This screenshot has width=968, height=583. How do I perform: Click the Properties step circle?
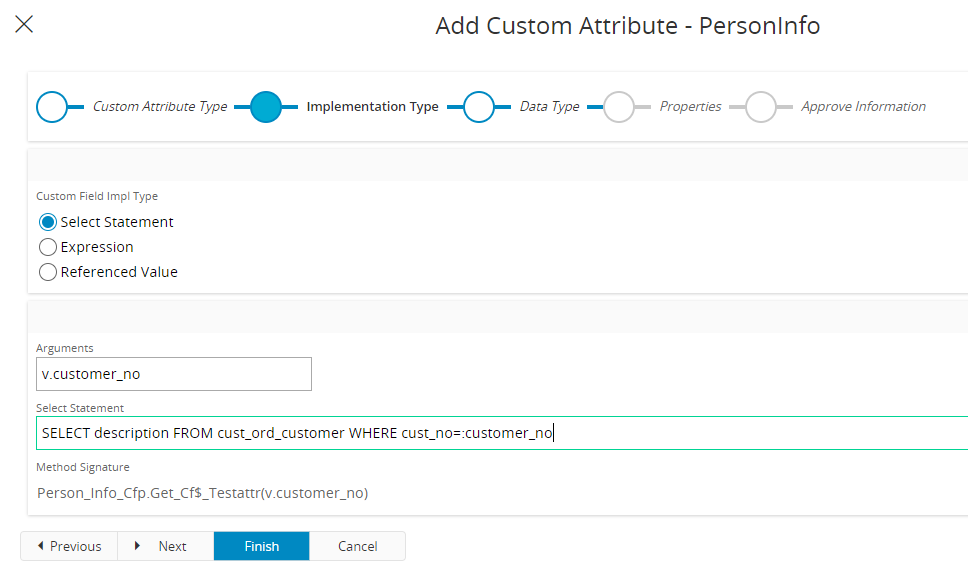pyautogui.click(x=621, y=107)
